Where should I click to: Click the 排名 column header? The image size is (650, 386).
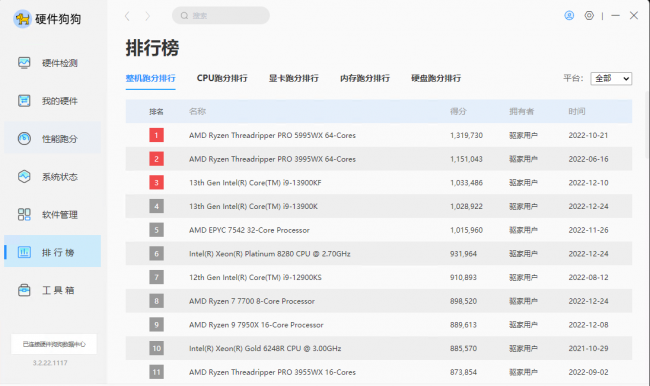pos(156,112)
